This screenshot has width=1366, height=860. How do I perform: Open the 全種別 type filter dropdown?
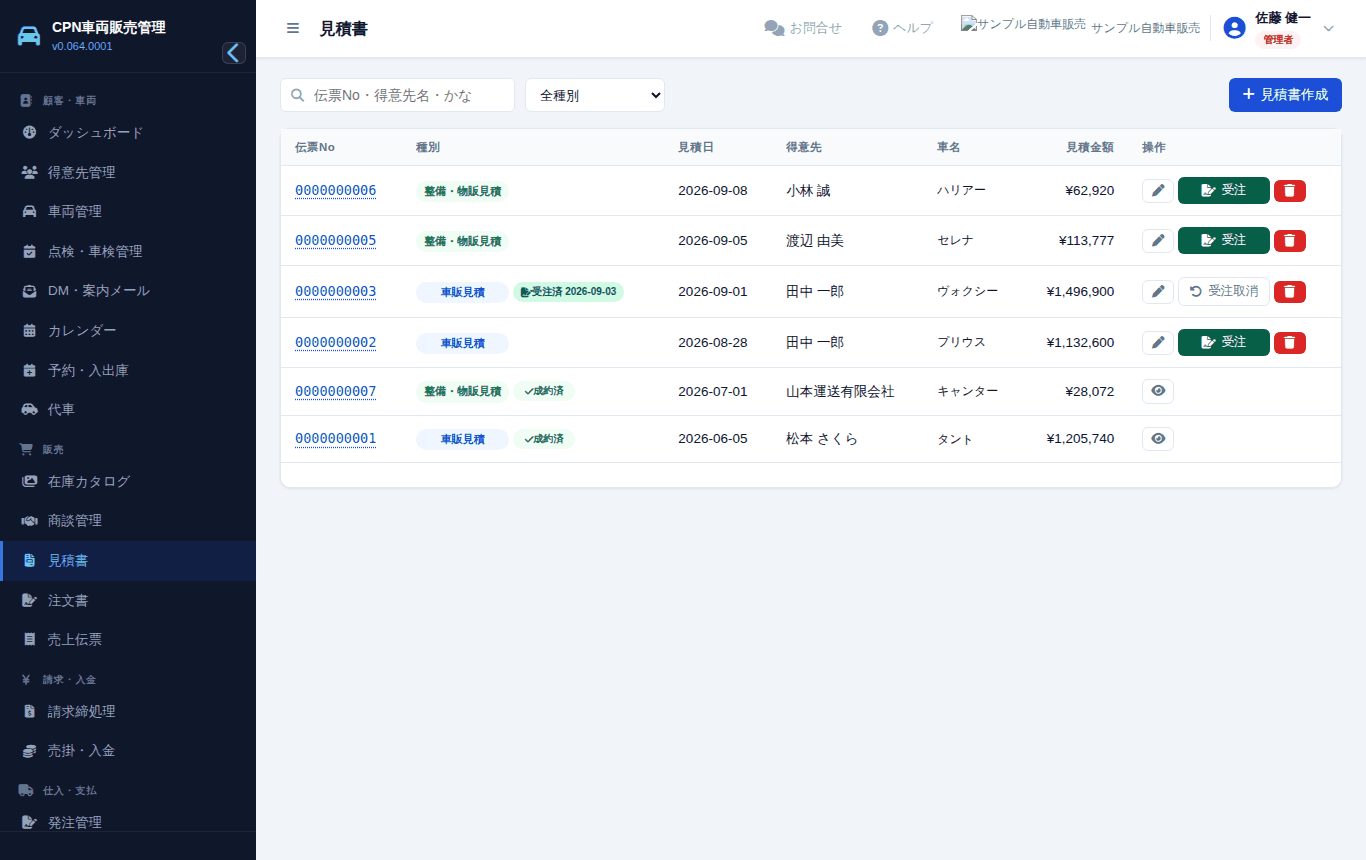595,95
